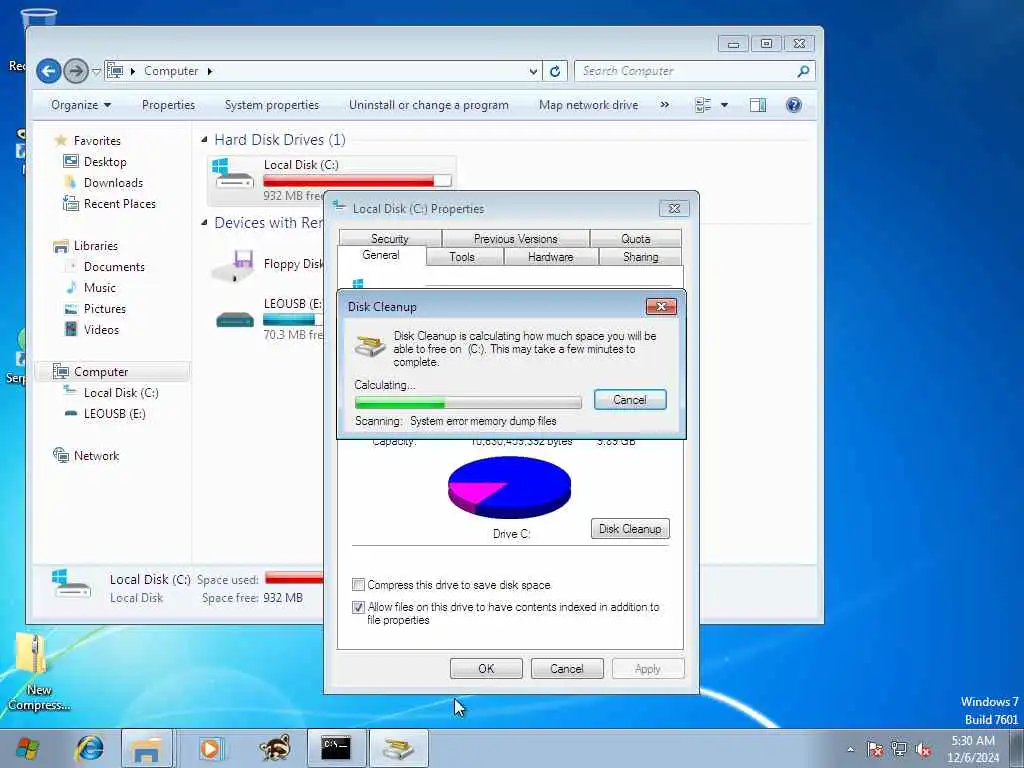Open Pictures library in sidebar

point(104,308)
